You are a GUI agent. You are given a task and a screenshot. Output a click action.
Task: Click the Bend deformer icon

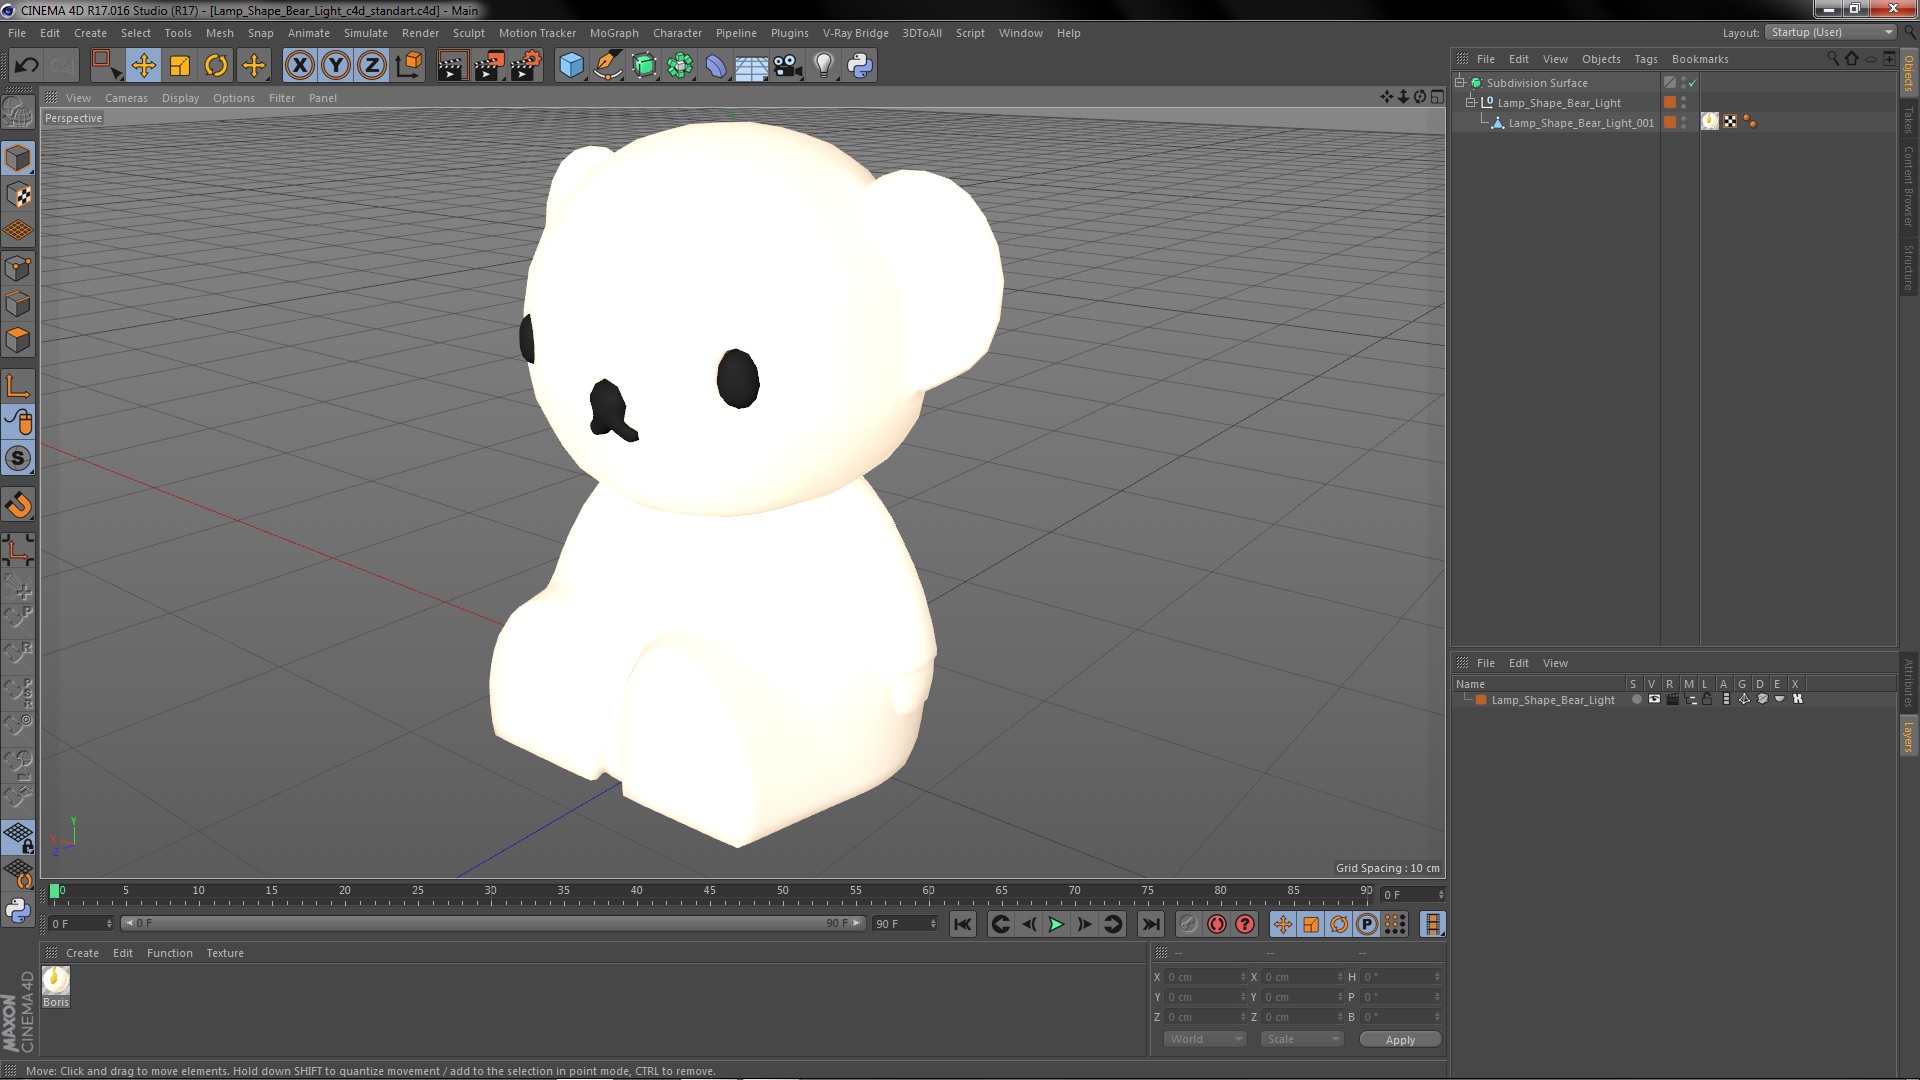716,66
